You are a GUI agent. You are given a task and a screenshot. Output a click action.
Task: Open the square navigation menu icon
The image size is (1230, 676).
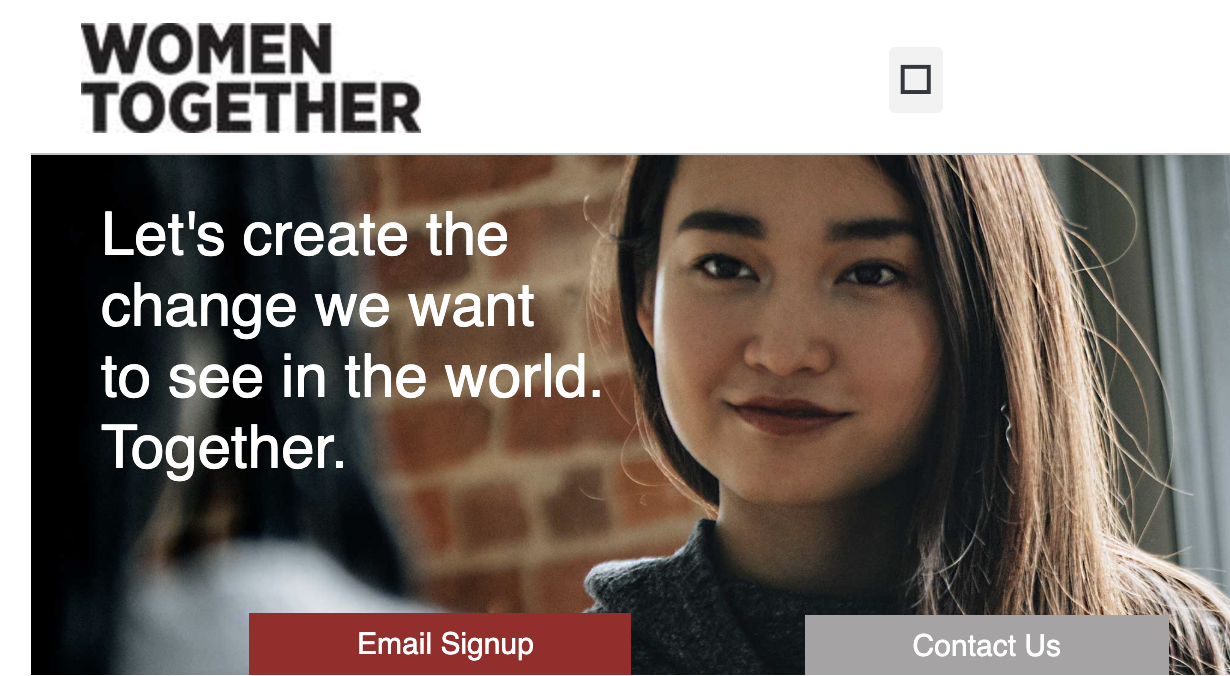[915, 79]
